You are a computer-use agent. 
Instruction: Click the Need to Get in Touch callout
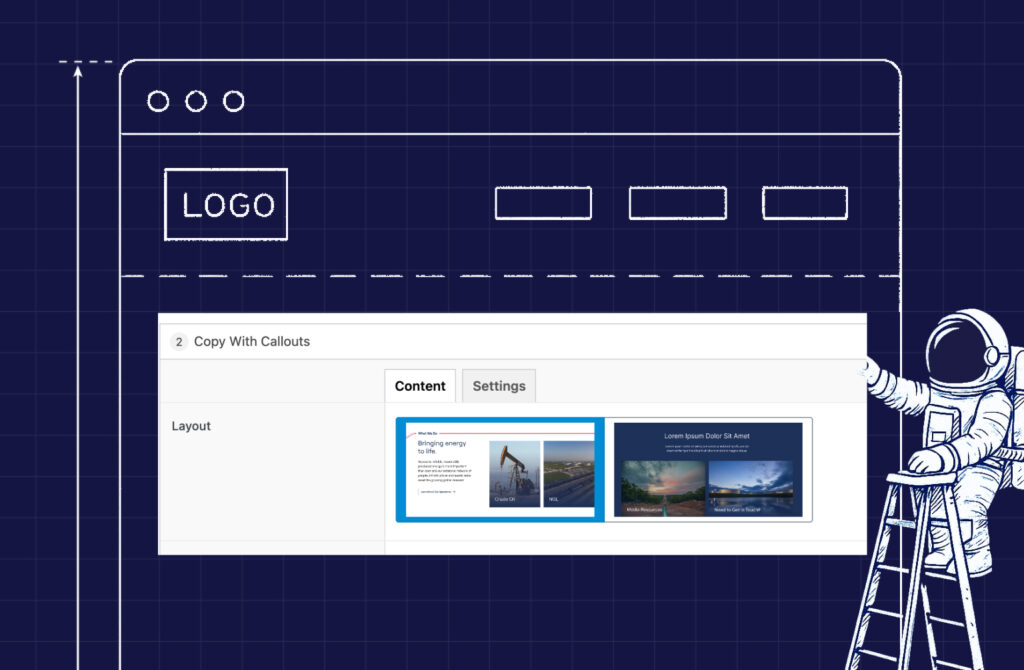tap(750, 488)
